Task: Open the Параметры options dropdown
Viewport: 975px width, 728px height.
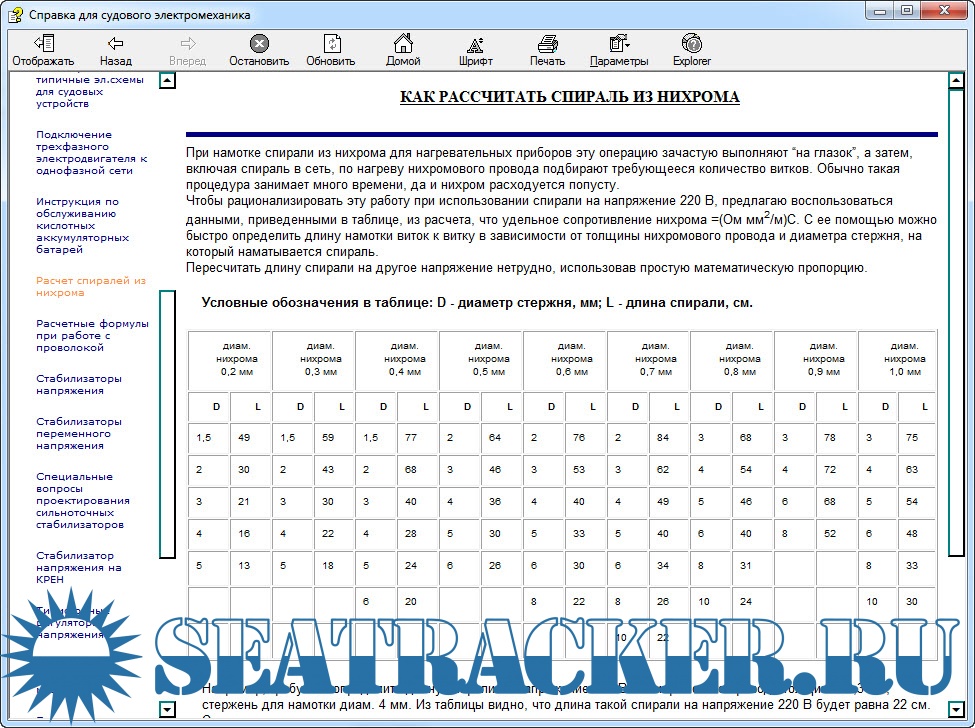Action: (619, 50)
